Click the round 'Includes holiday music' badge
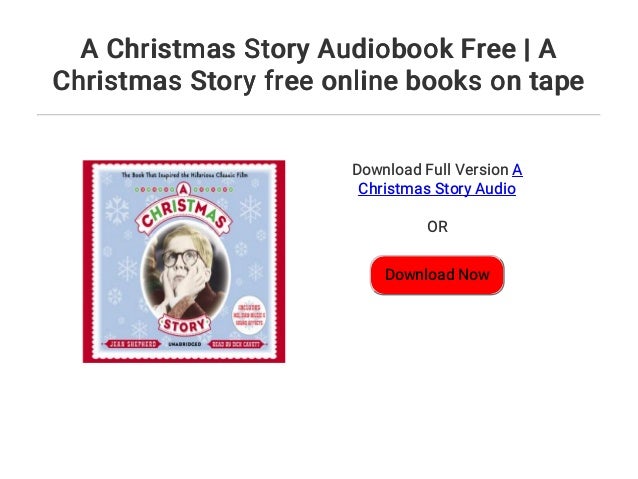 pyautogui.click(x=249, y=317)
